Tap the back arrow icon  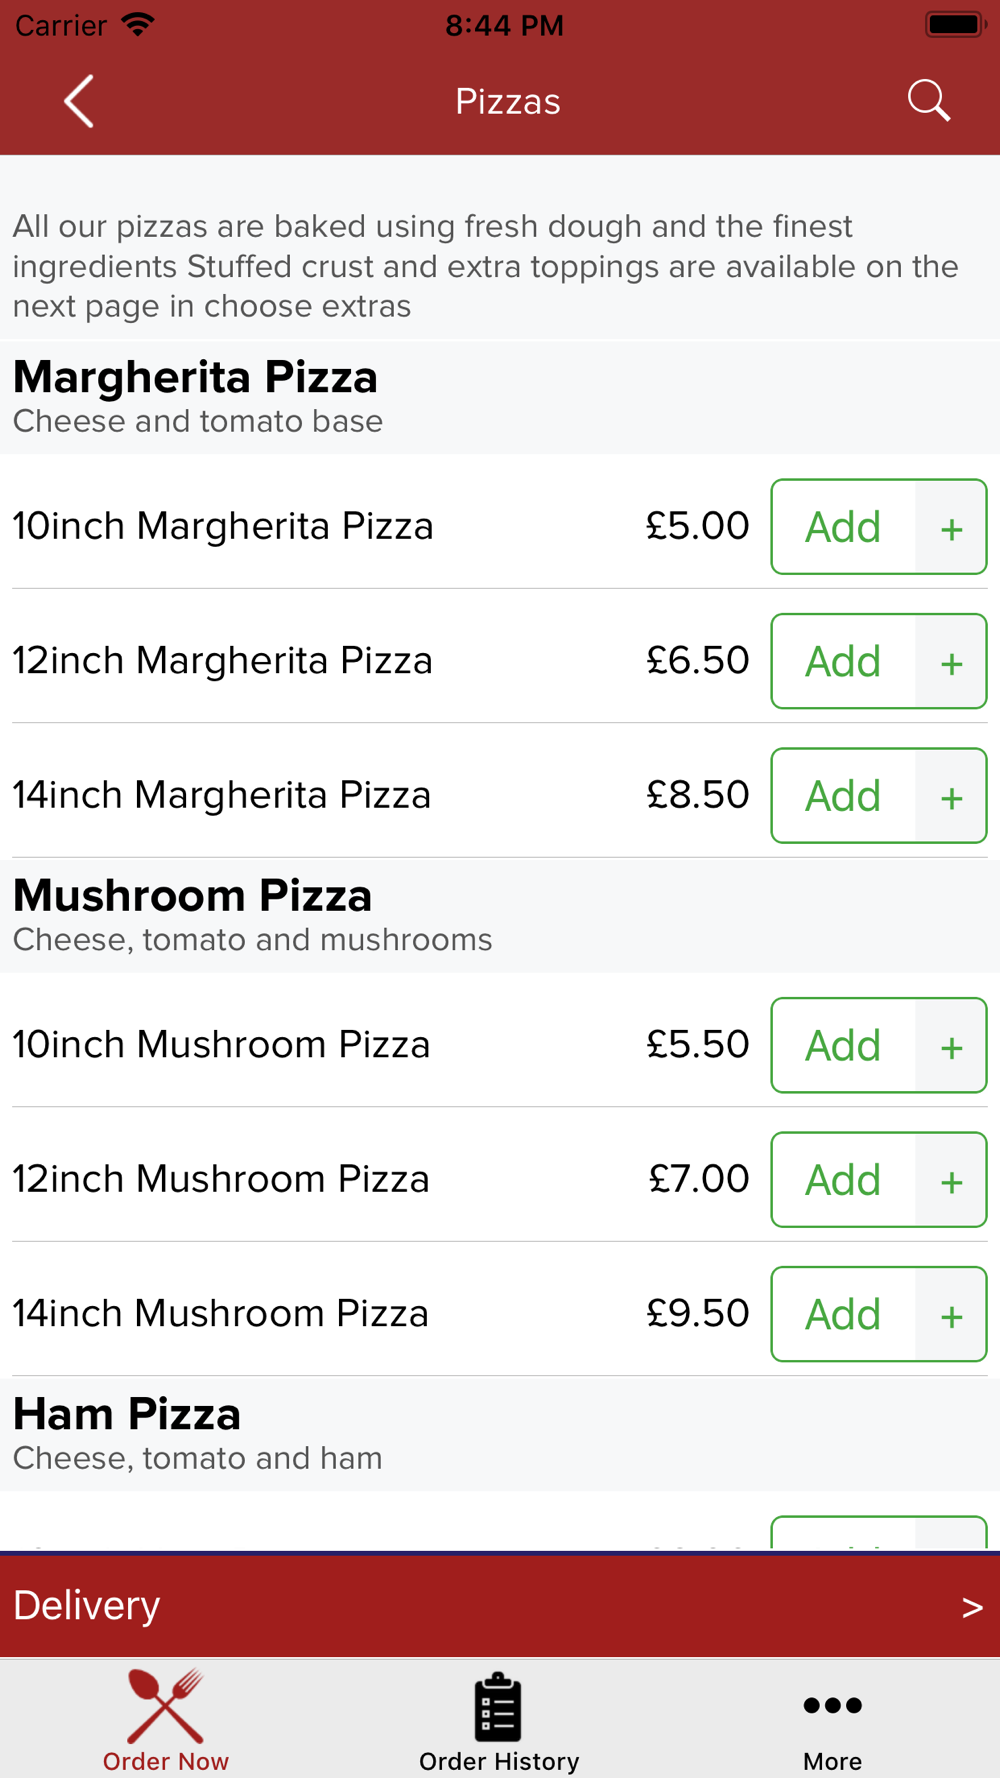coord(79,101)
